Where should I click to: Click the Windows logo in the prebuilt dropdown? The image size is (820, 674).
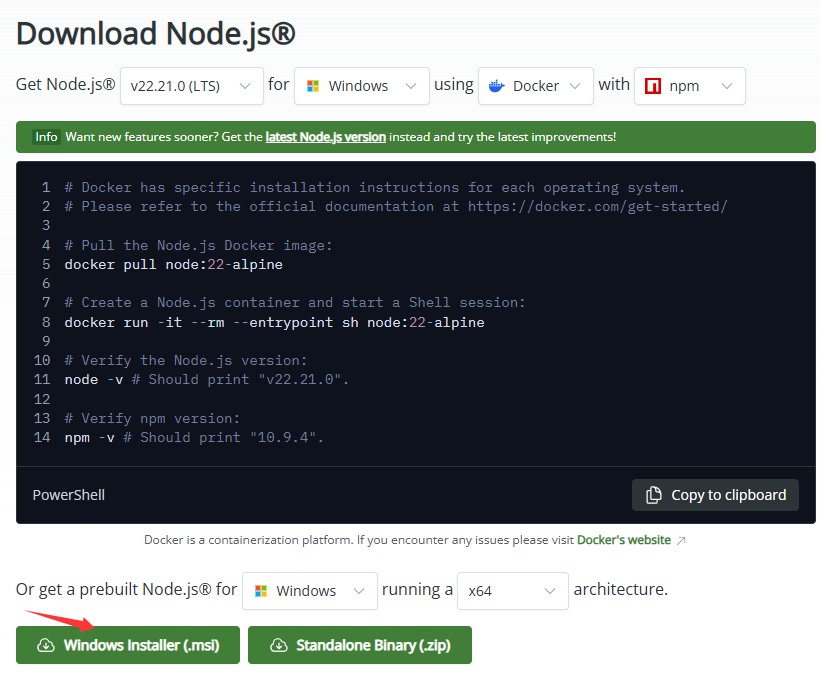261,591
